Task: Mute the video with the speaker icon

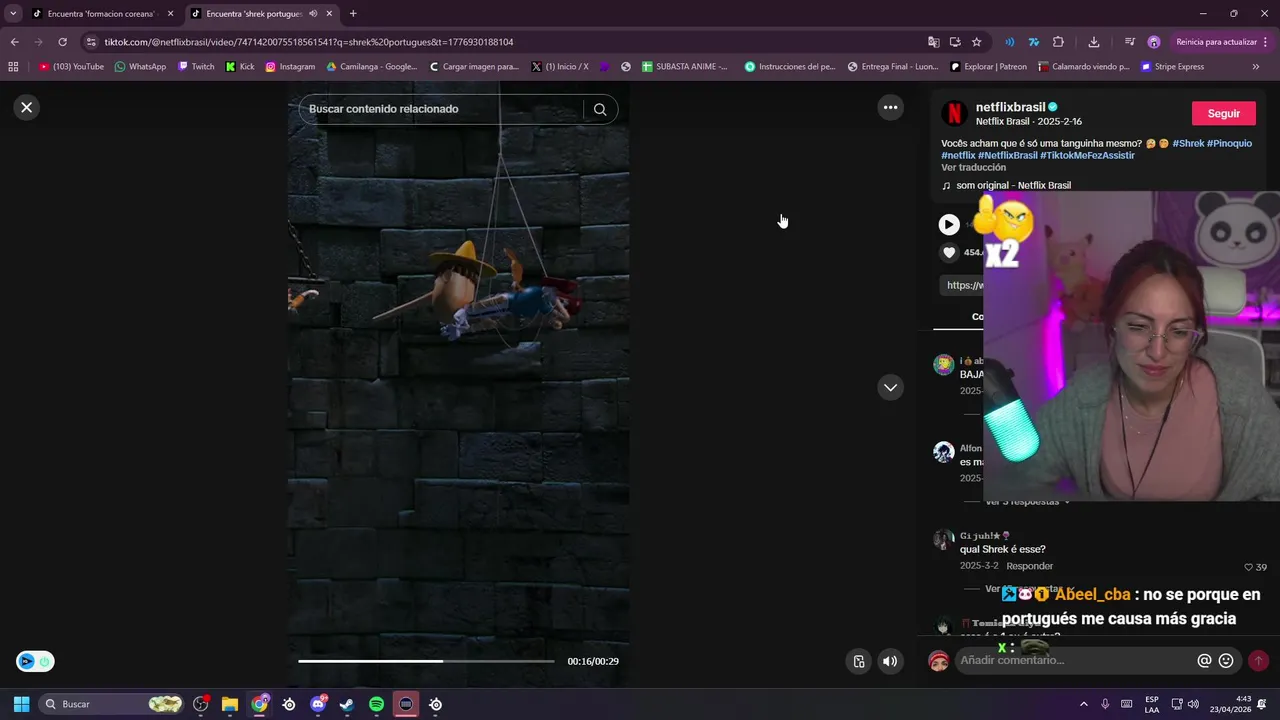Action: pyautogui.click(x=890, y=661)
